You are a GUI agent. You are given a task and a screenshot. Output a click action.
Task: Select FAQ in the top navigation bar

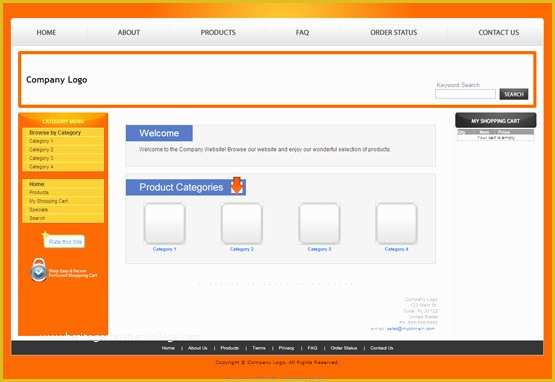click(302, 33)
